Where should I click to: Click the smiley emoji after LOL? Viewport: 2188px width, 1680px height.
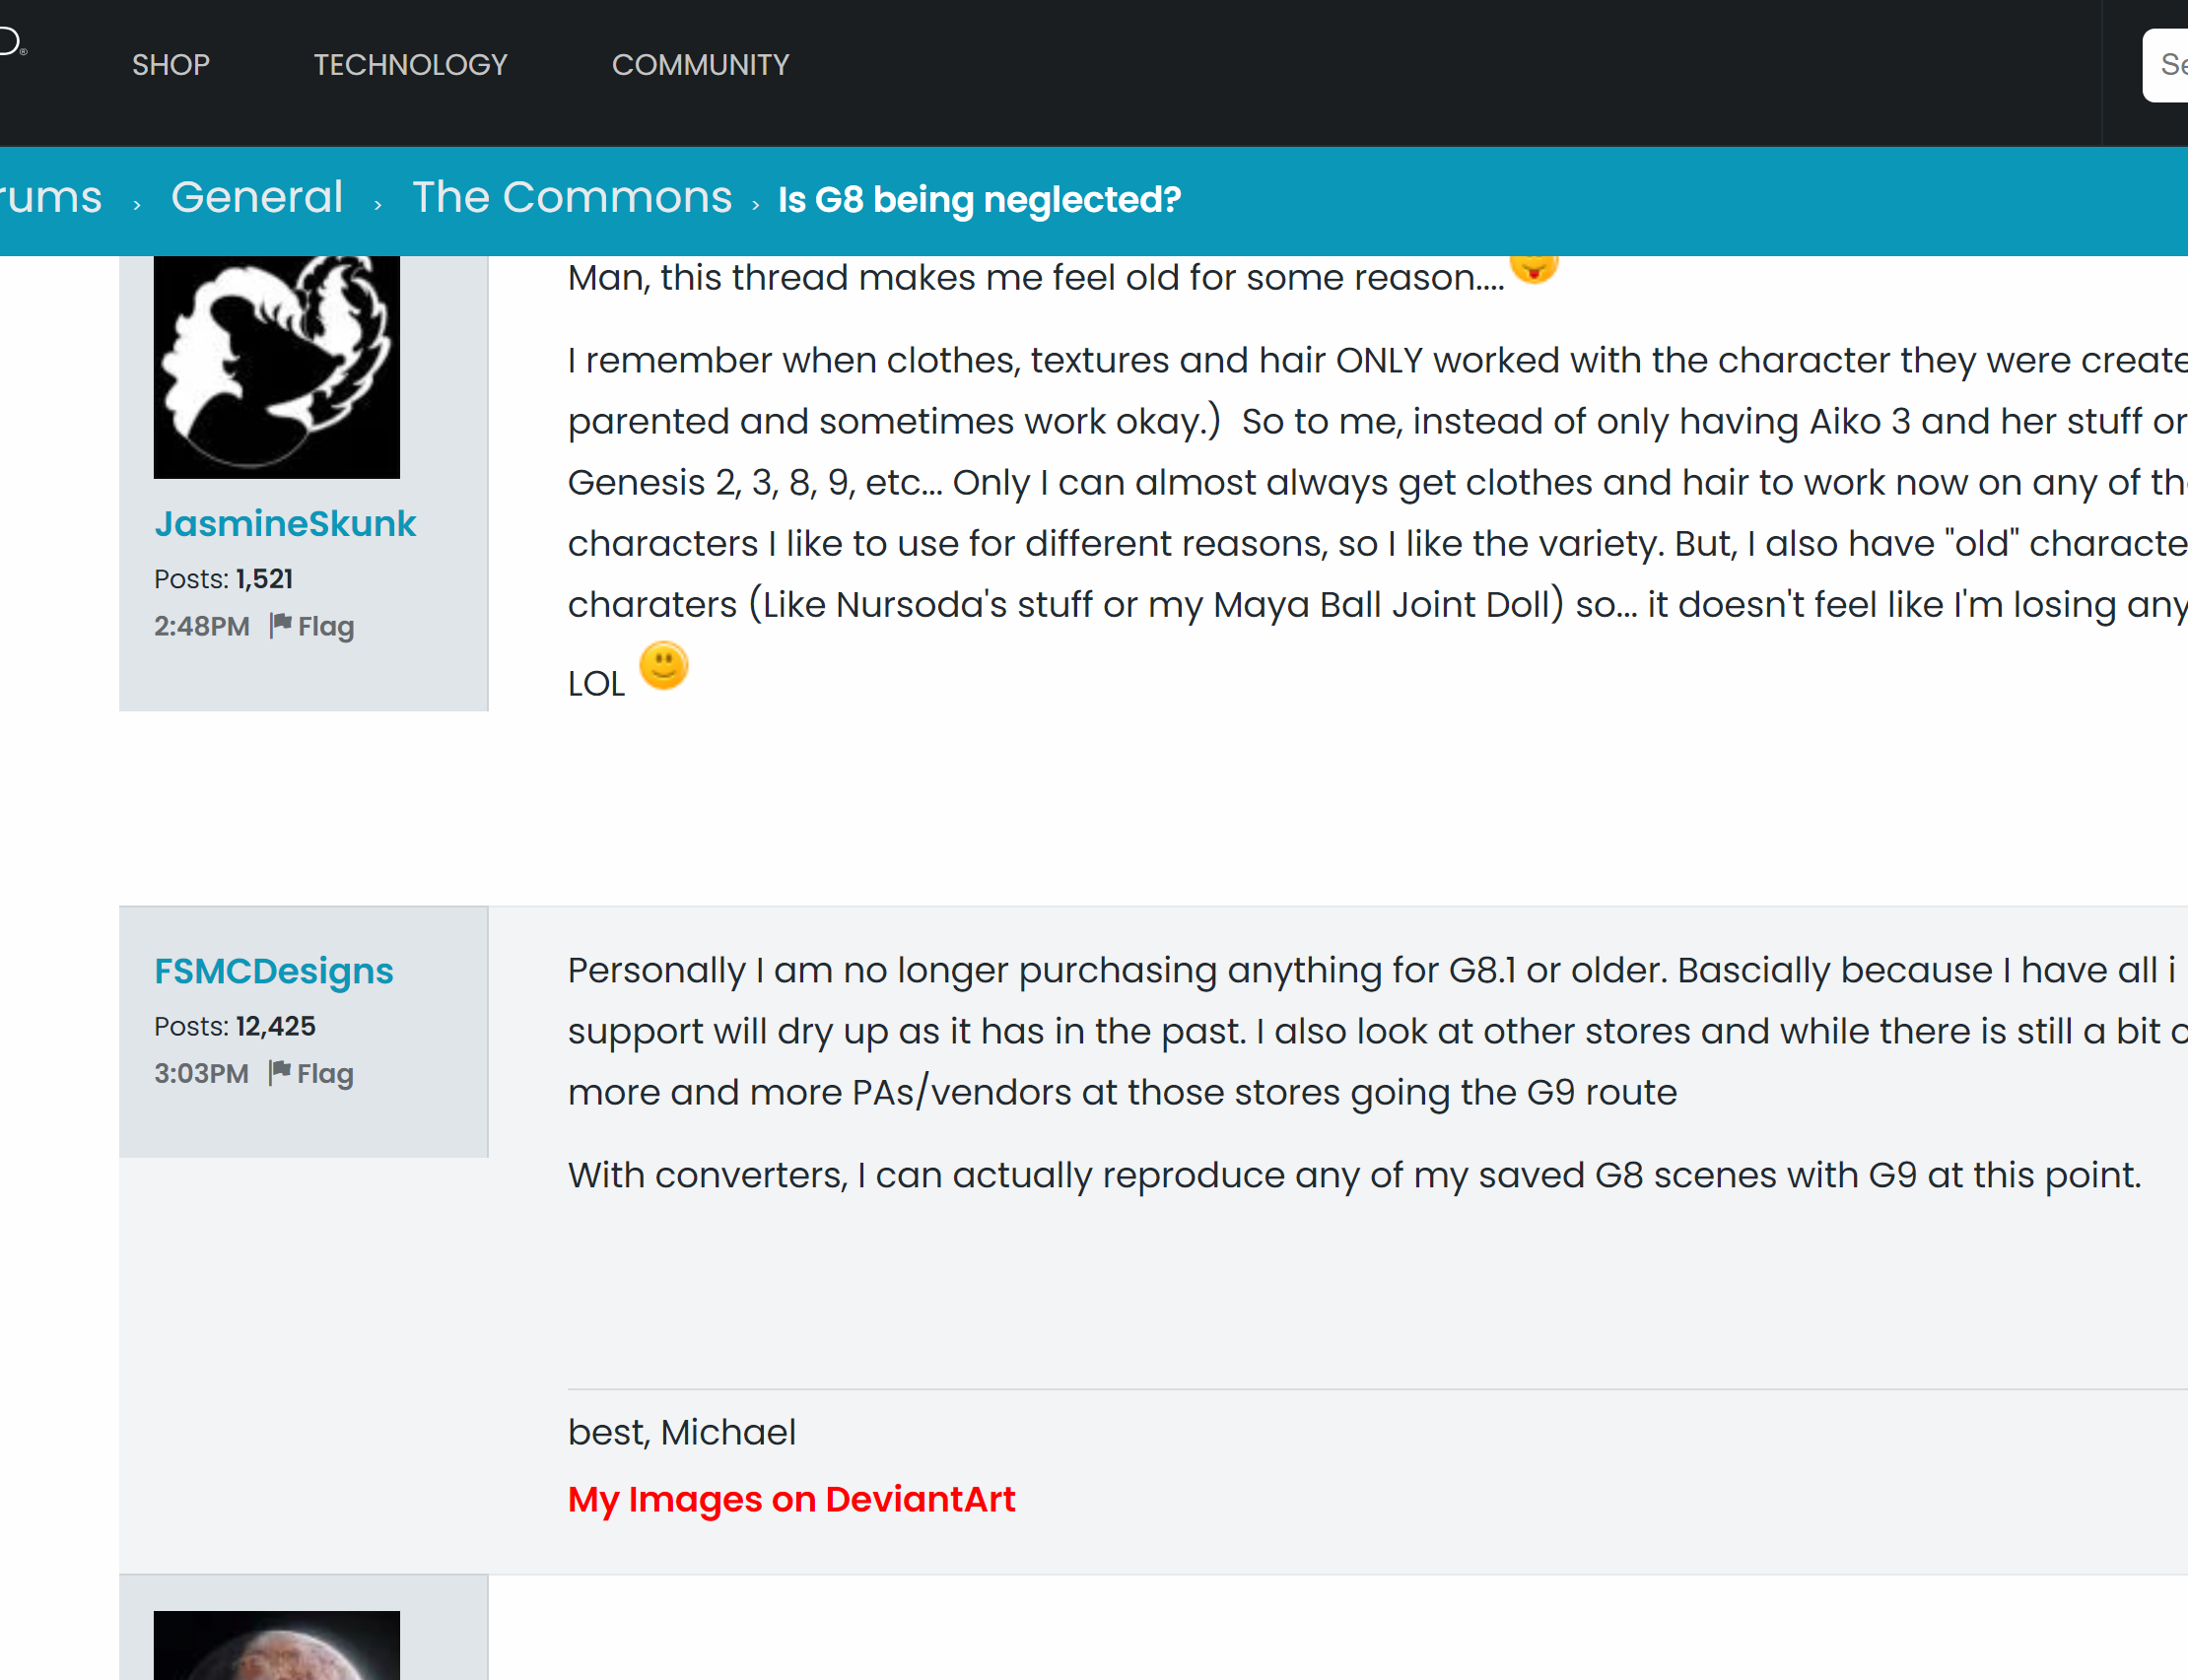pos(663,668)
